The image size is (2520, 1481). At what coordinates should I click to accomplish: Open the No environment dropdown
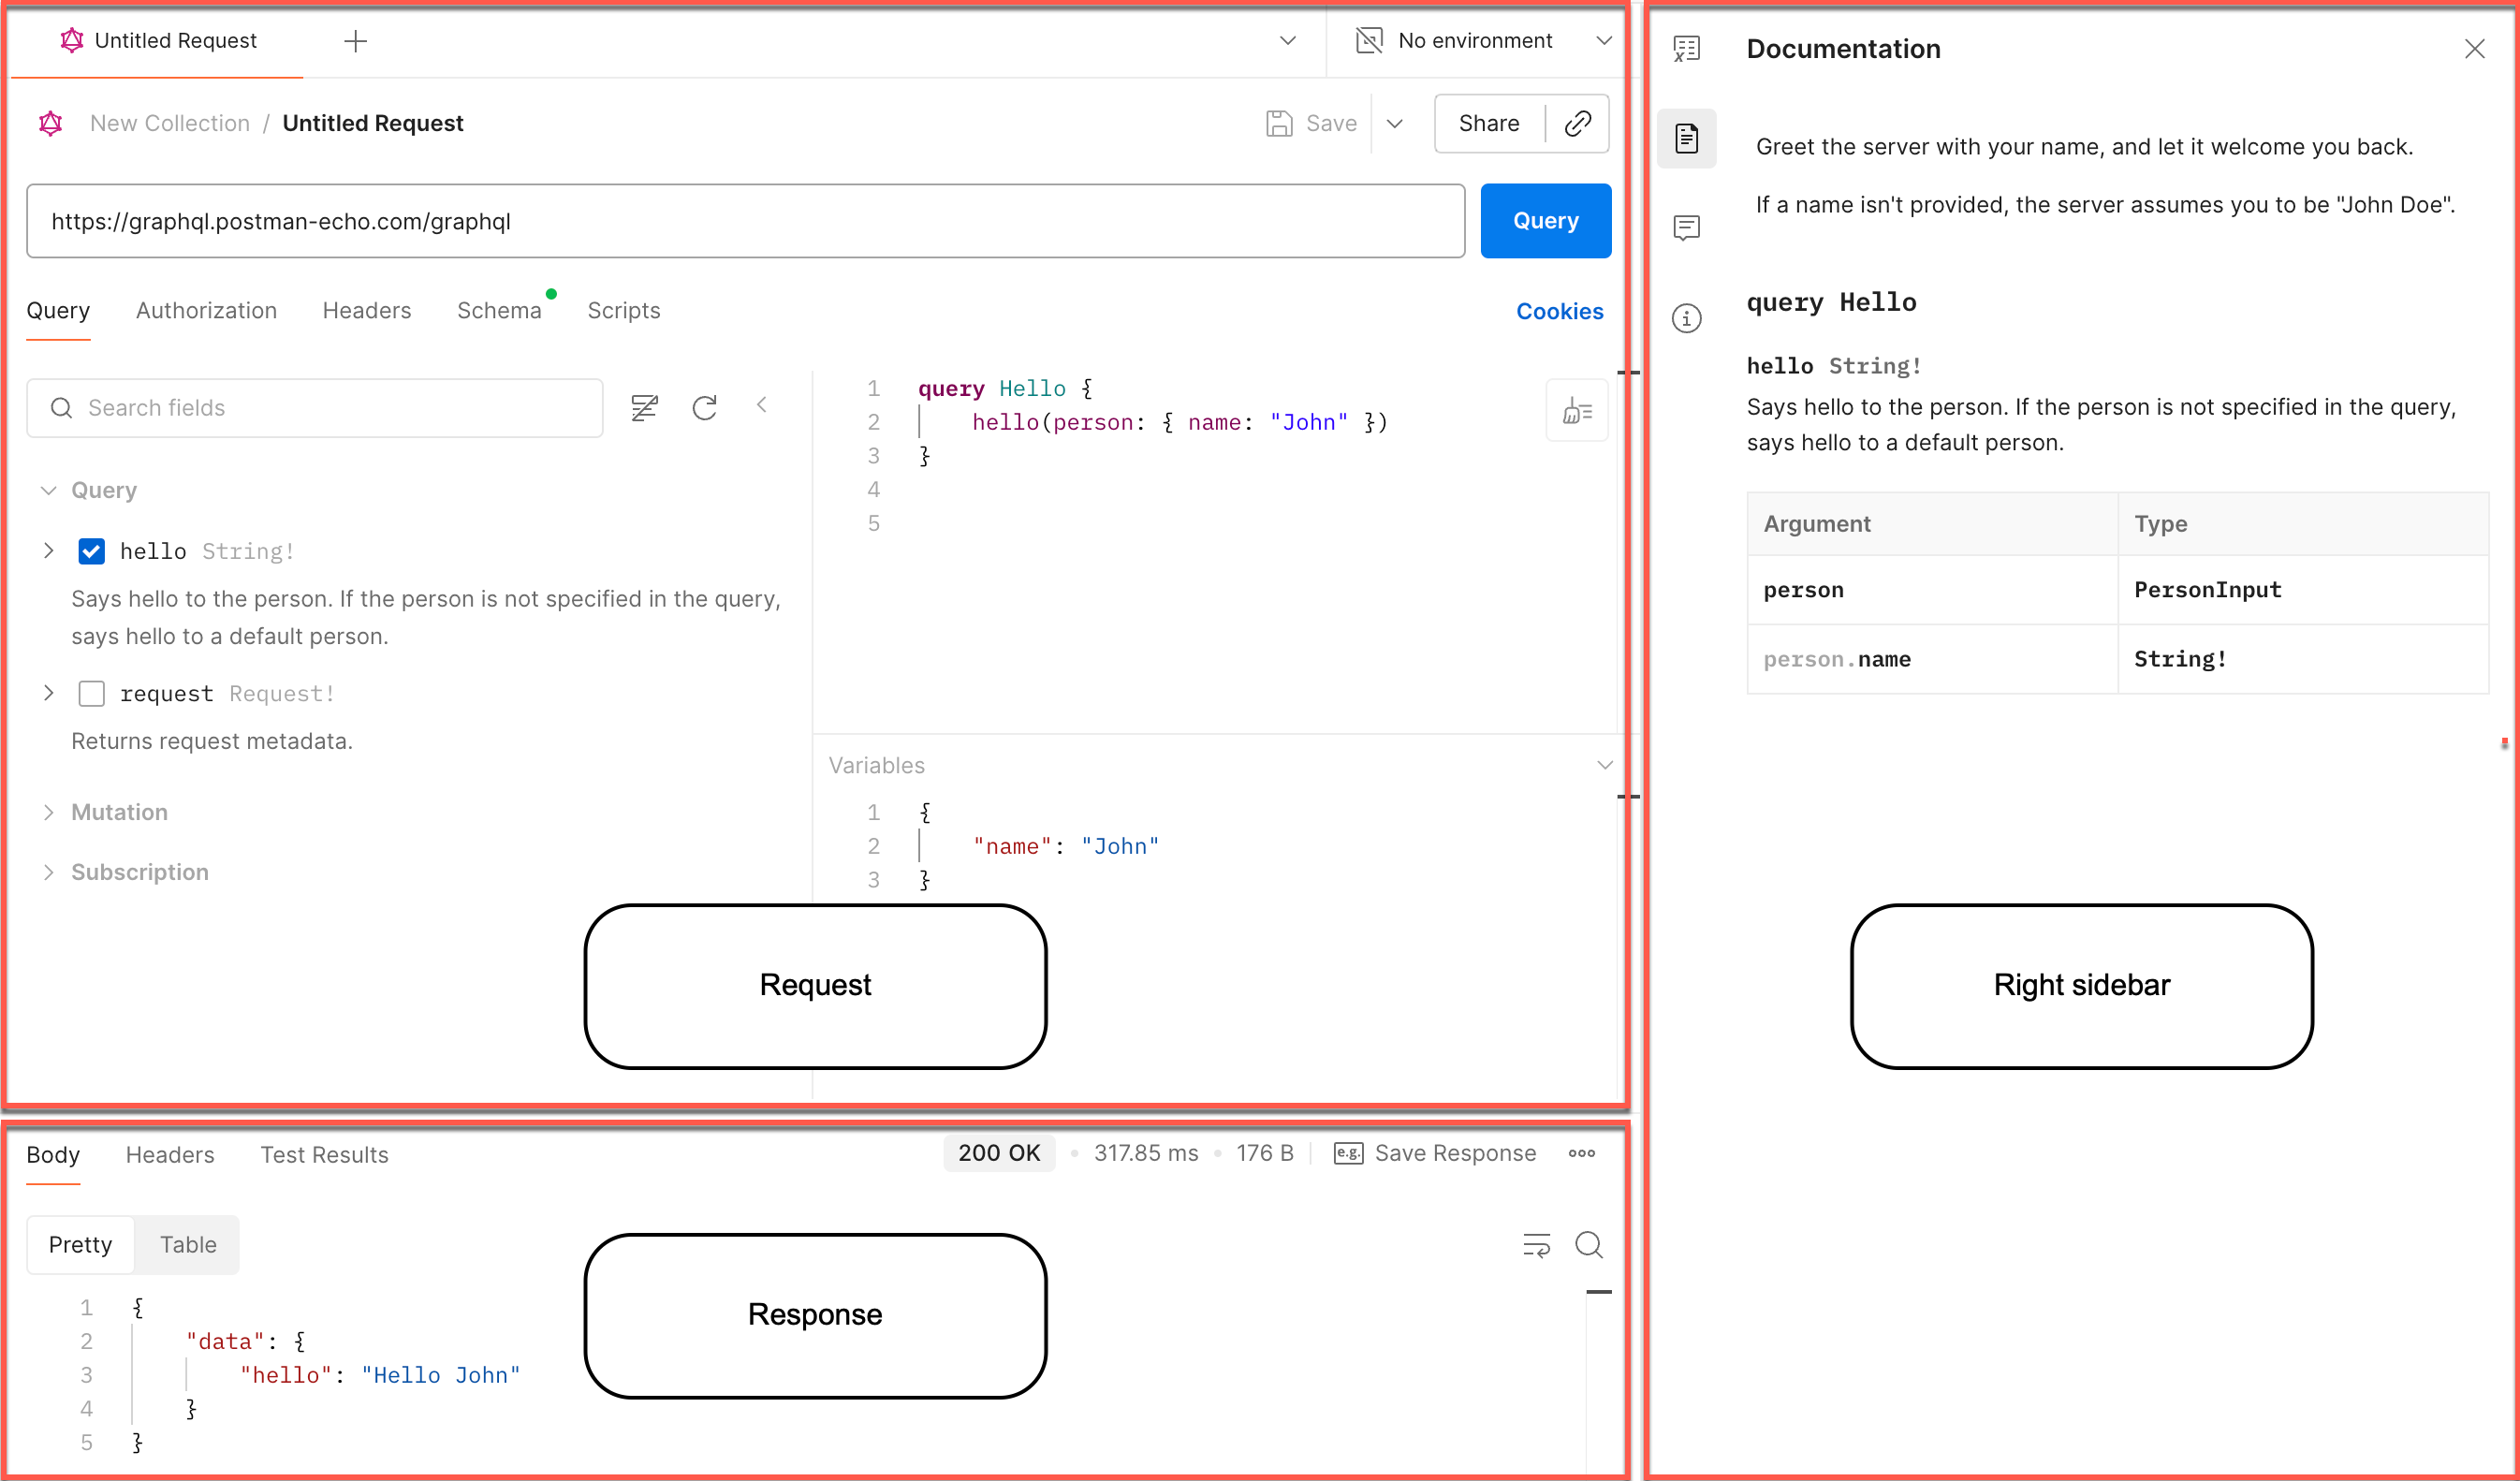point(1475,40)
